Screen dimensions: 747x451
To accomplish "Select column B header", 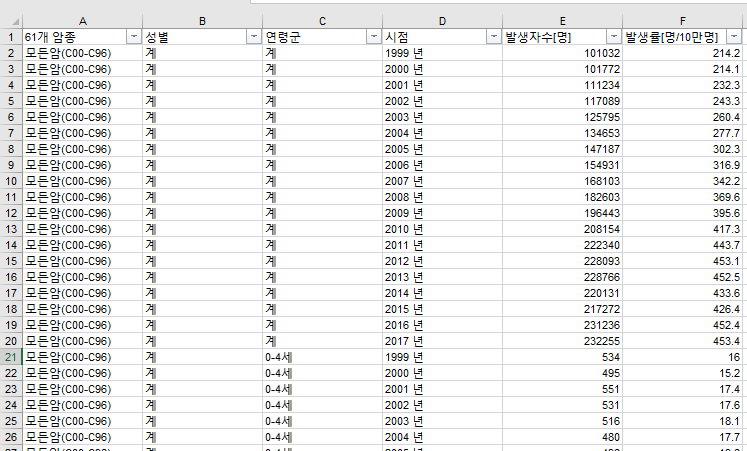I will (202, 21).
